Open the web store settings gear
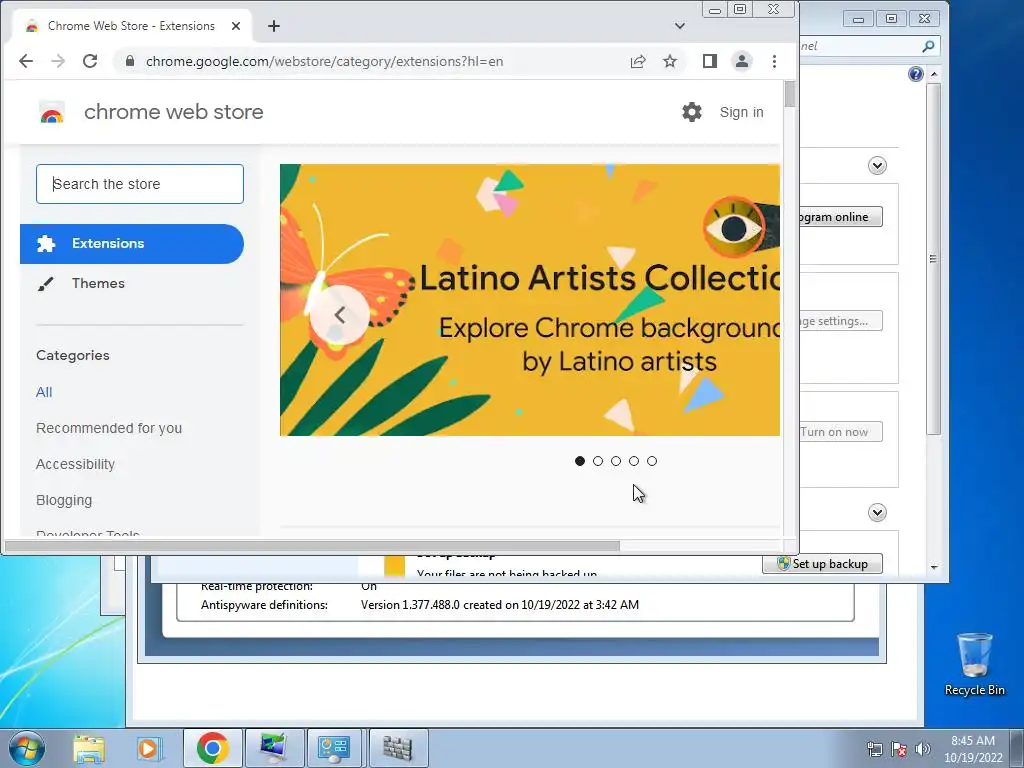The width and height of the screenshot is (1024, 768). point(692,112)
